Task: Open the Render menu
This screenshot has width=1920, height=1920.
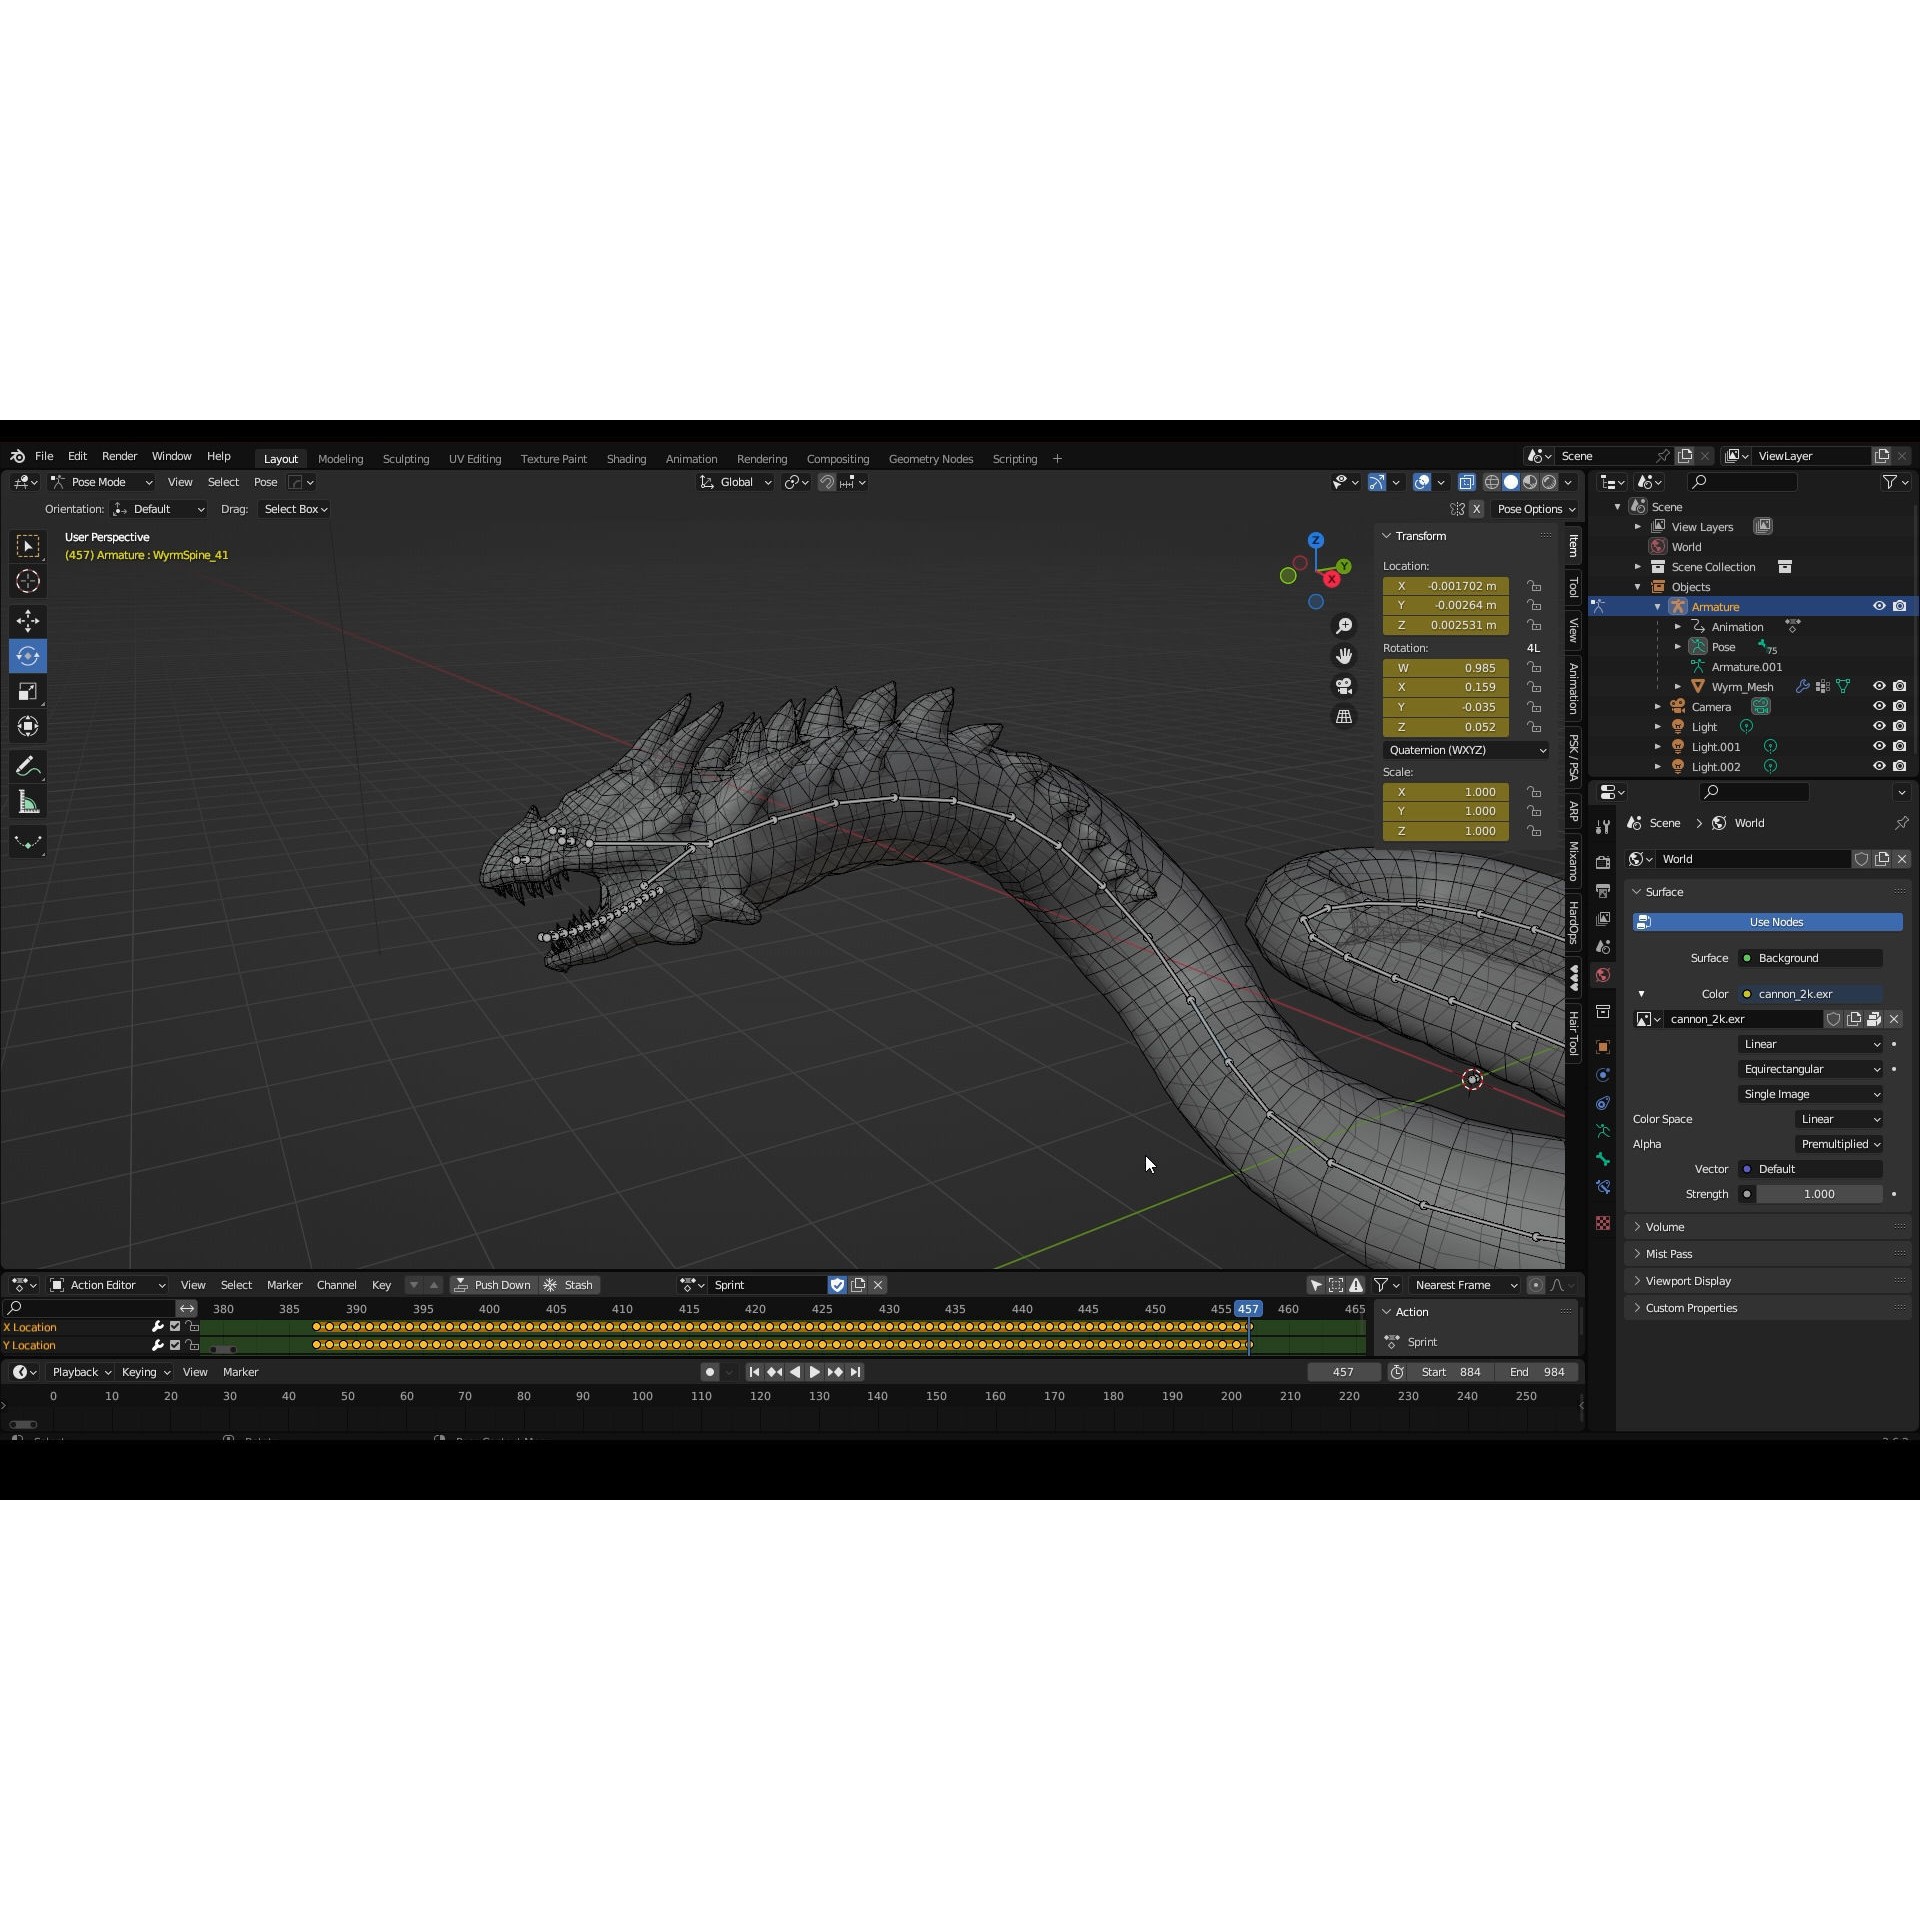Action: pos(119,456)
